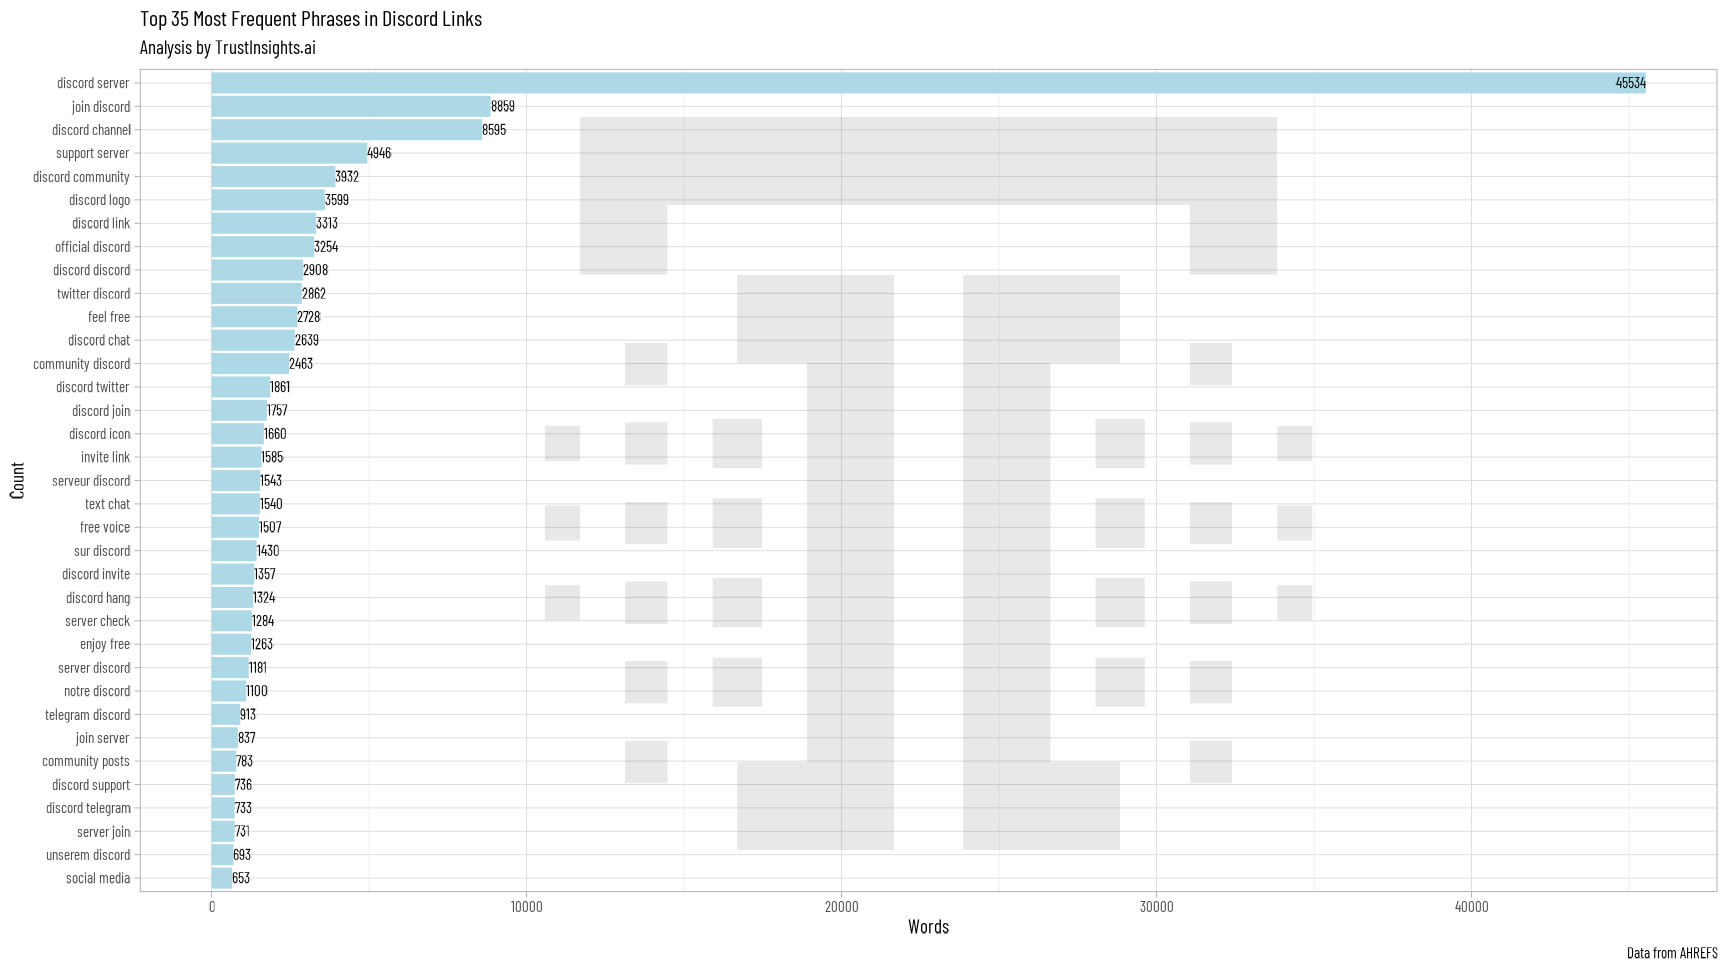This screenshot has width=1728, height=972.
Task: Click the 0 x-axis tick label
Action: point(212,907)
